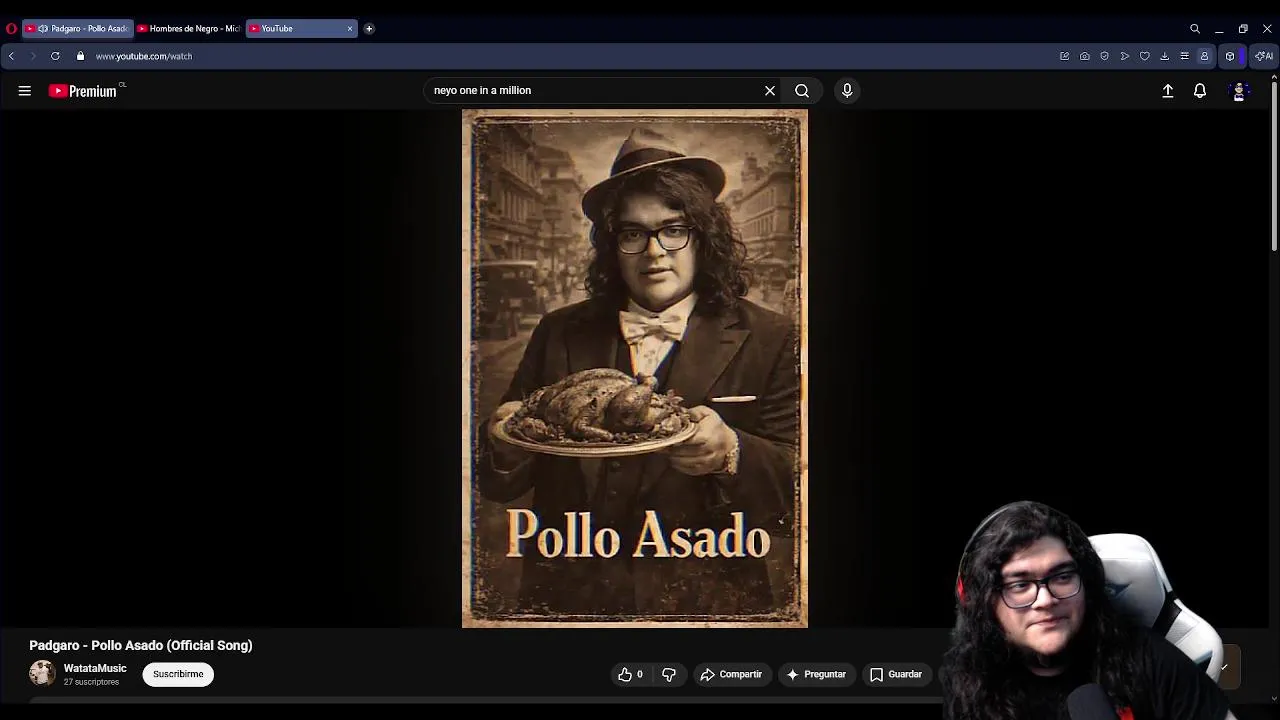Click the search box with neyo query
Screen dimensions: 1280x720
click(595, 90)
